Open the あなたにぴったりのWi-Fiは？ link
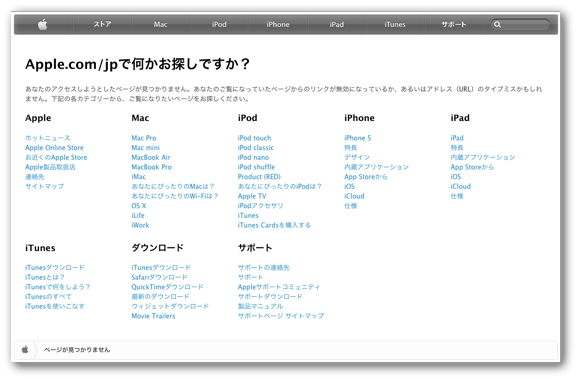 click(x=175, y=196)
